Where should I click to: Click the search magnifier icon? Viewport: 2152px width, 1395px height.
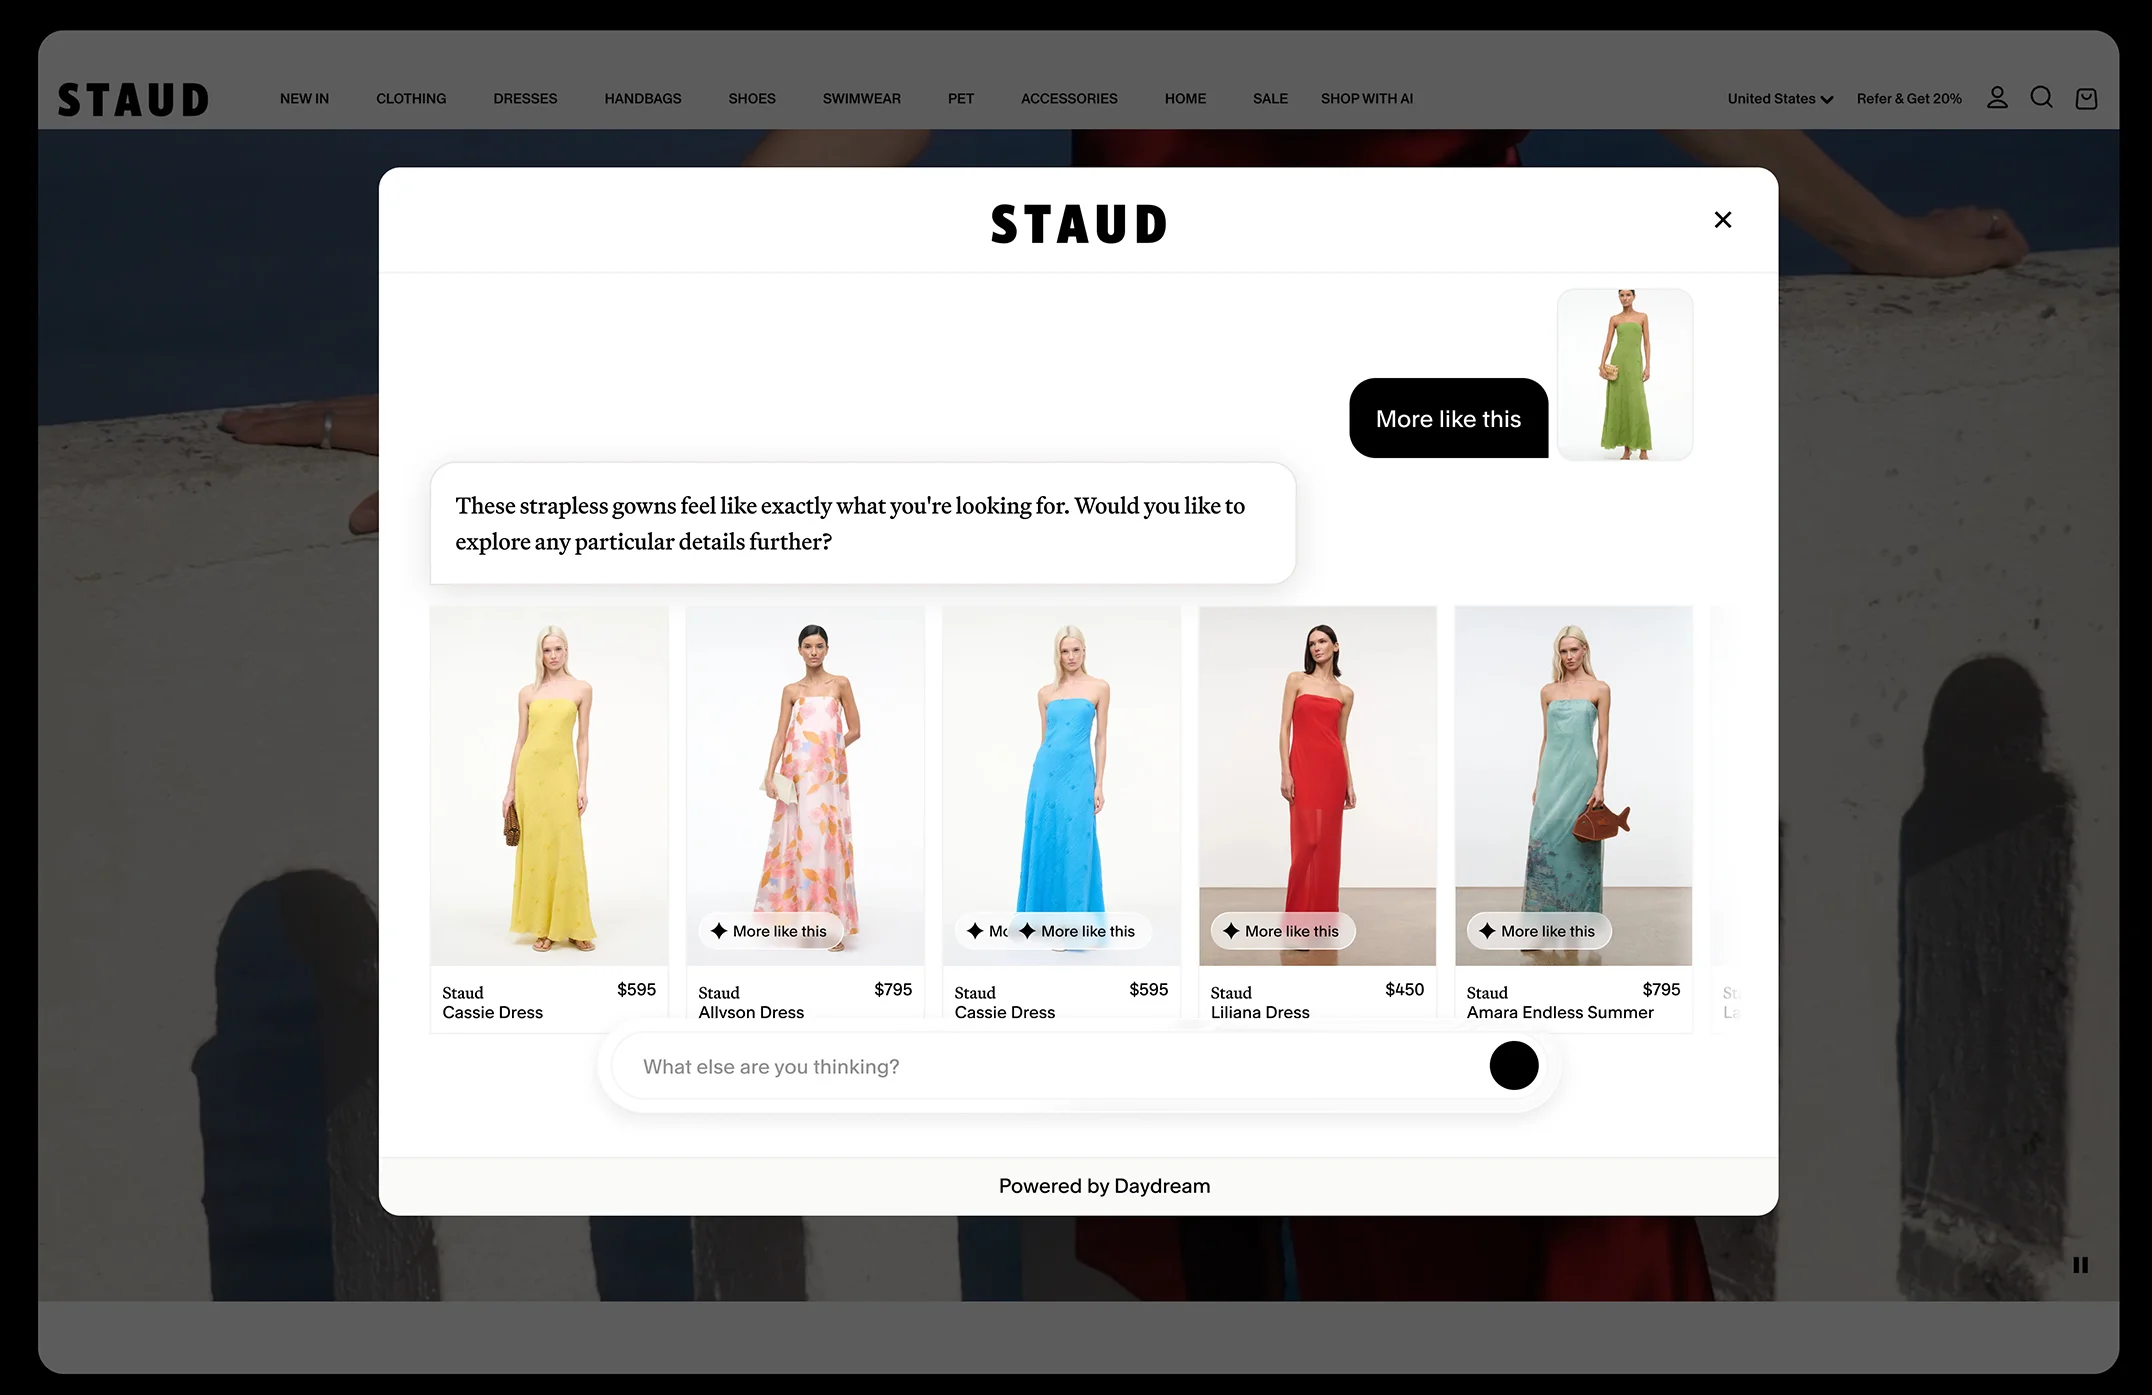(x=2041, y=98)
